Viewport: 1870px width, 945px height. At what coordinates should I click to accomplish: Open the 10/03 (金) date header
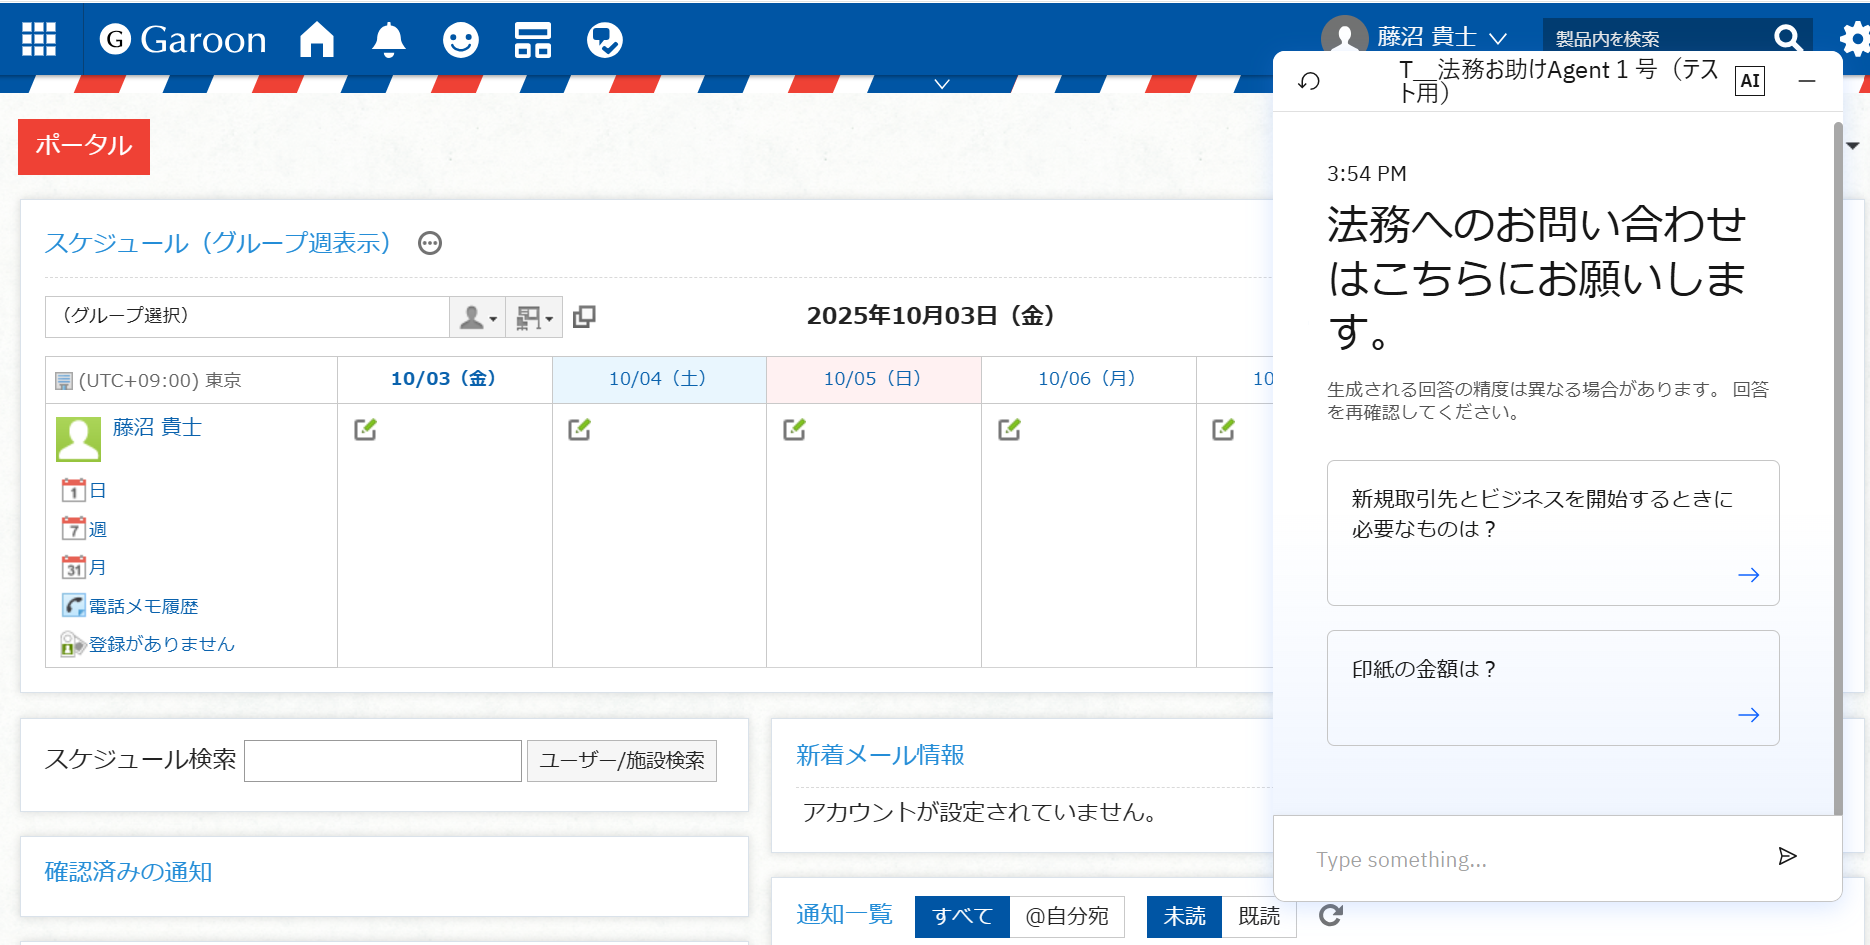pyautogui.click(x=443, y=379)
